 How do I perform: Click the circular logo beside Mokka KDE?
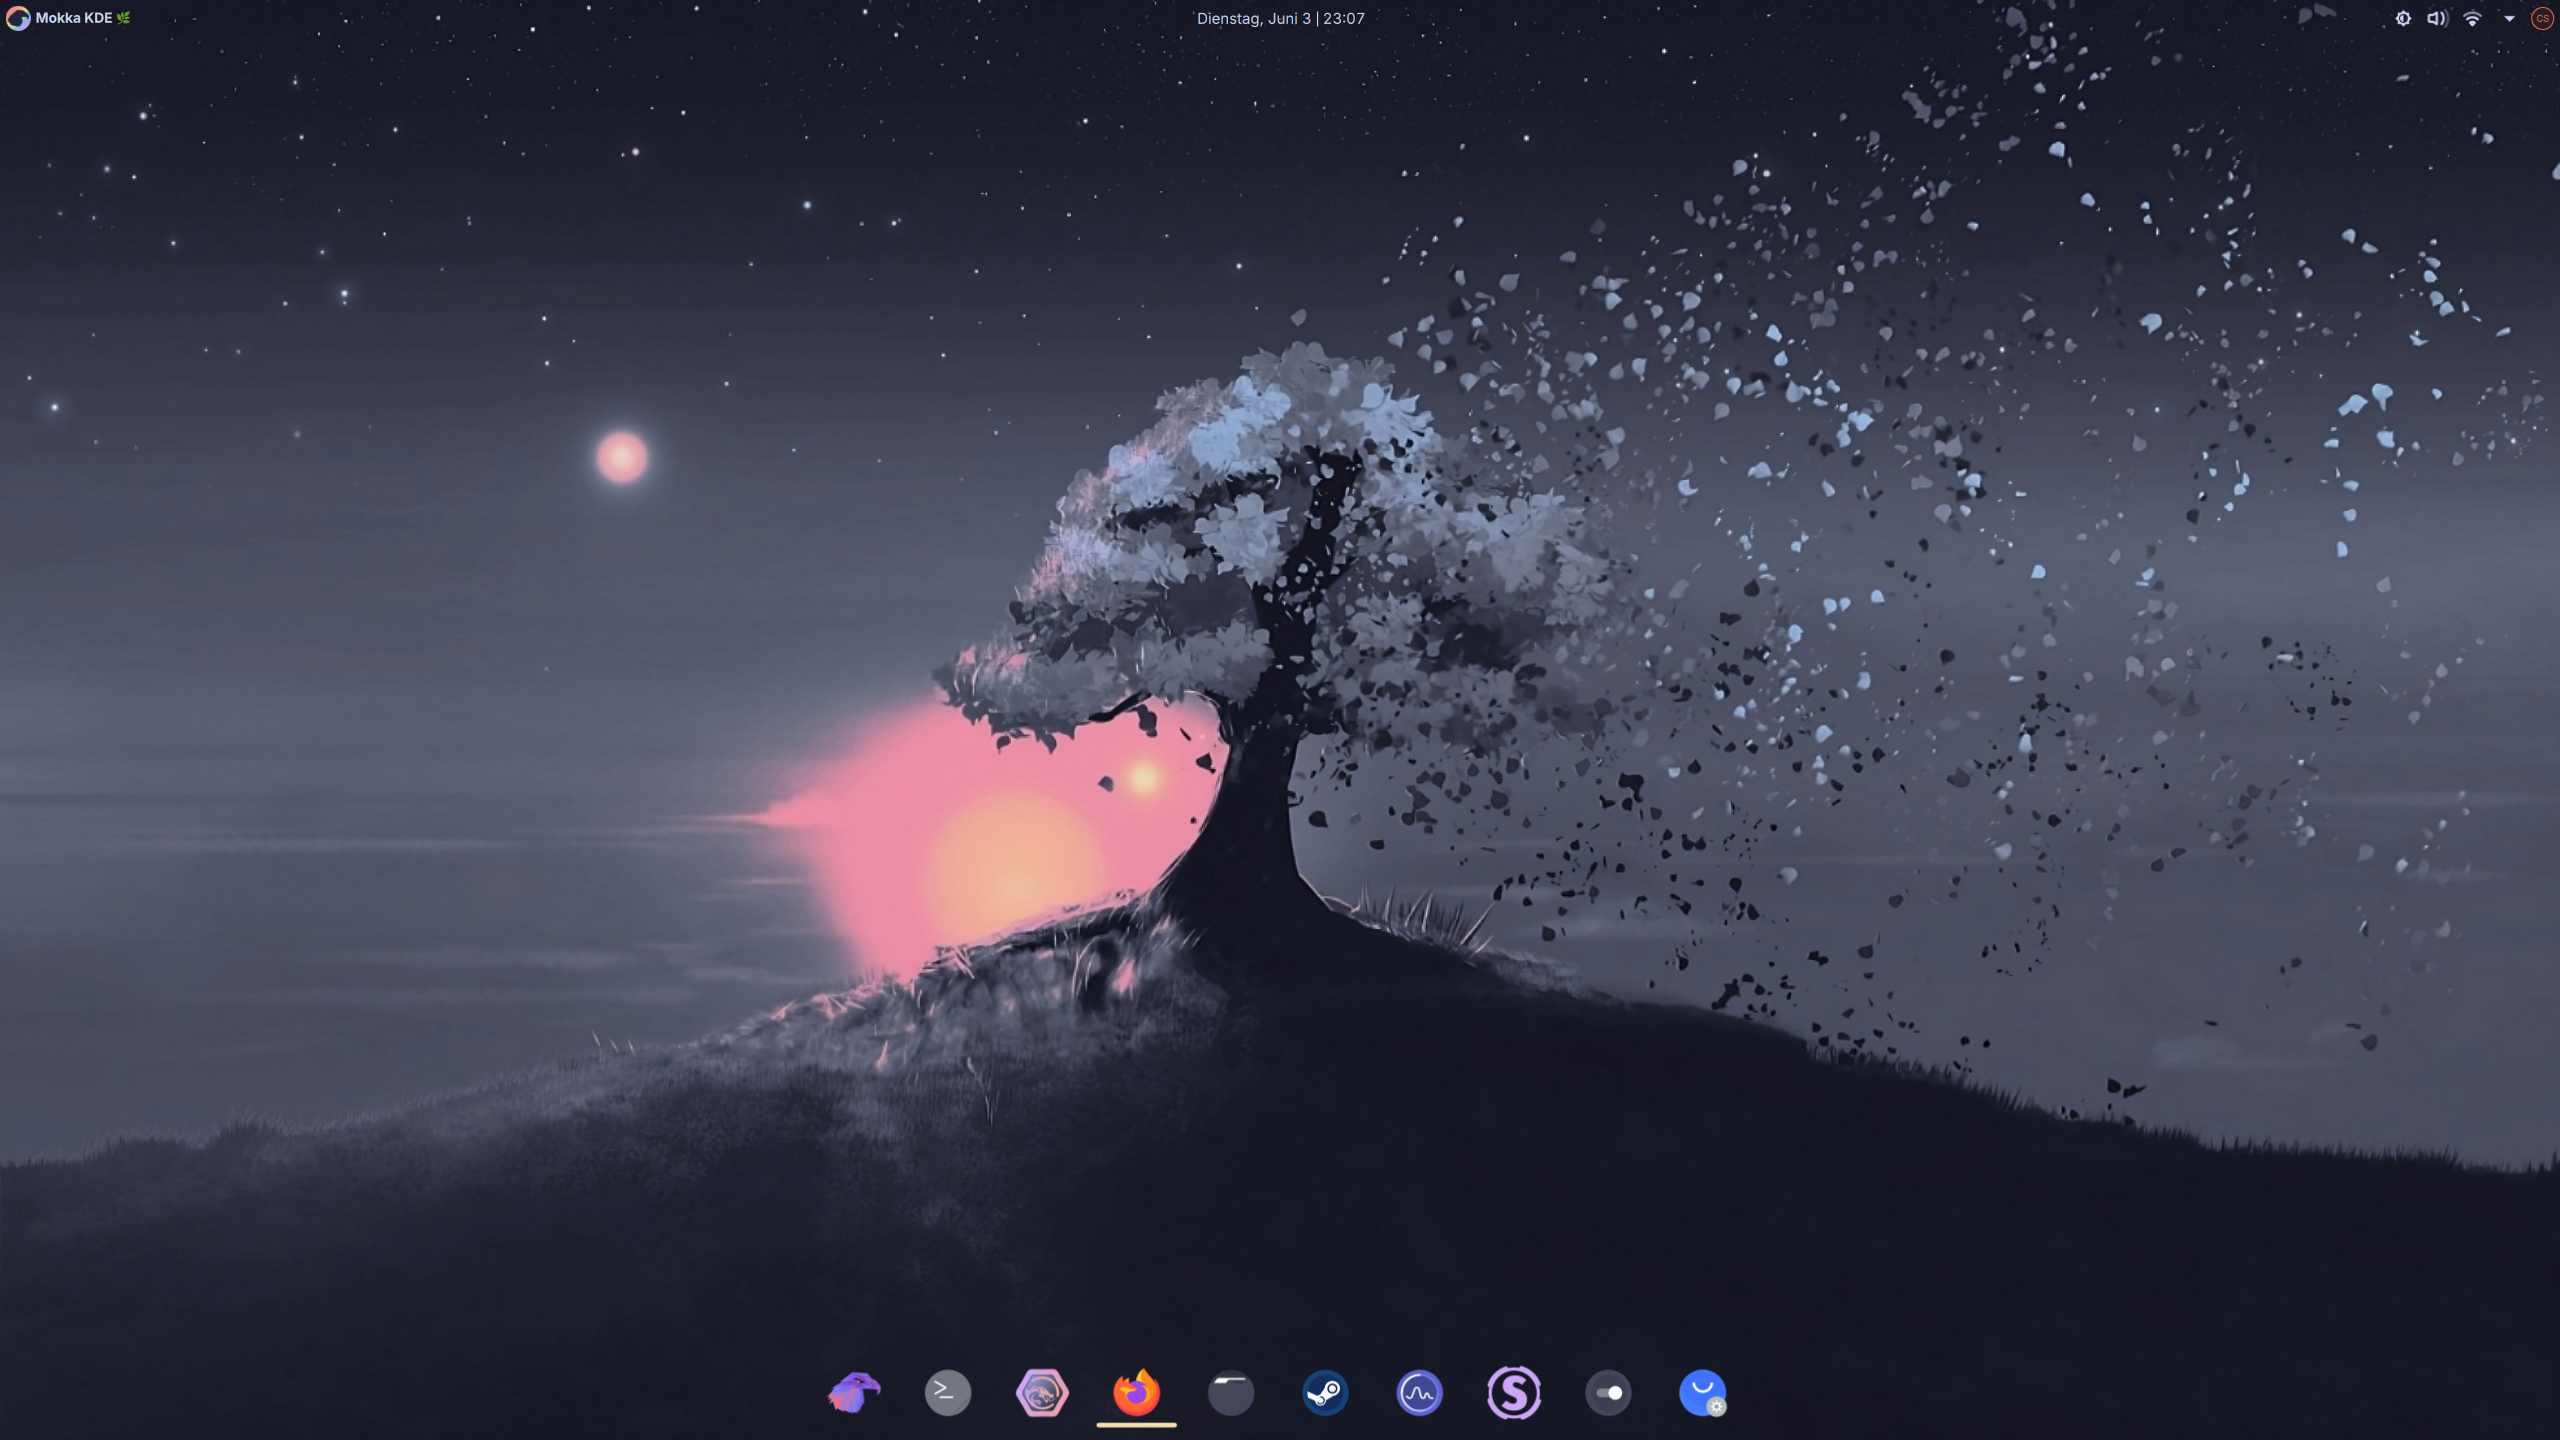pyautogui.click(x=18, y=18)
